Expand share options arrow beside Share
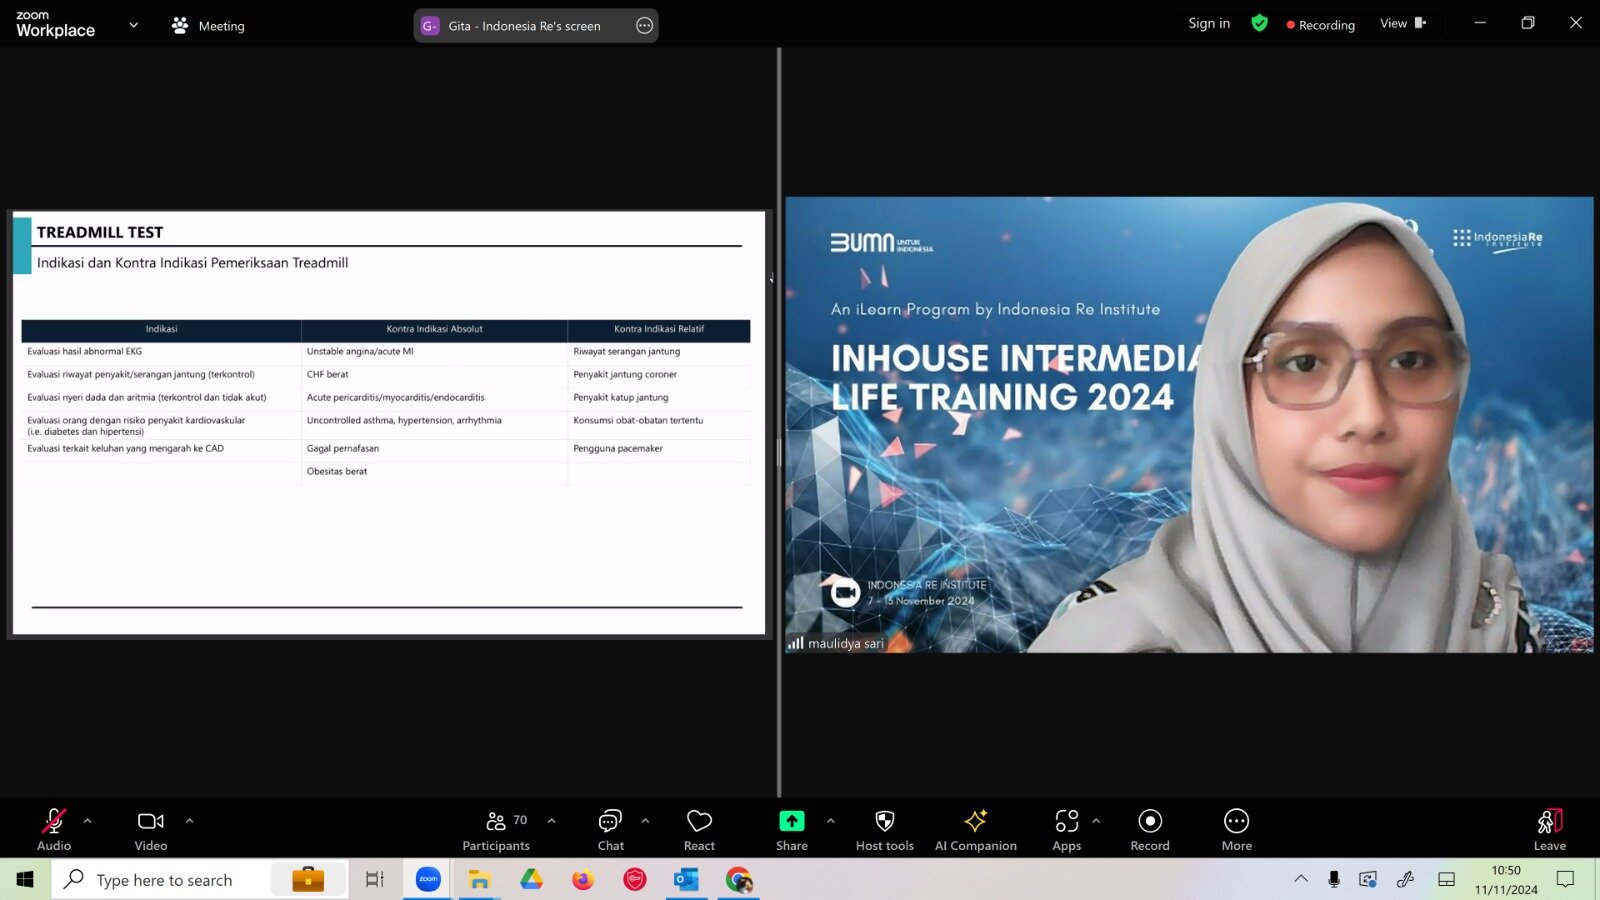 (830, 821)
